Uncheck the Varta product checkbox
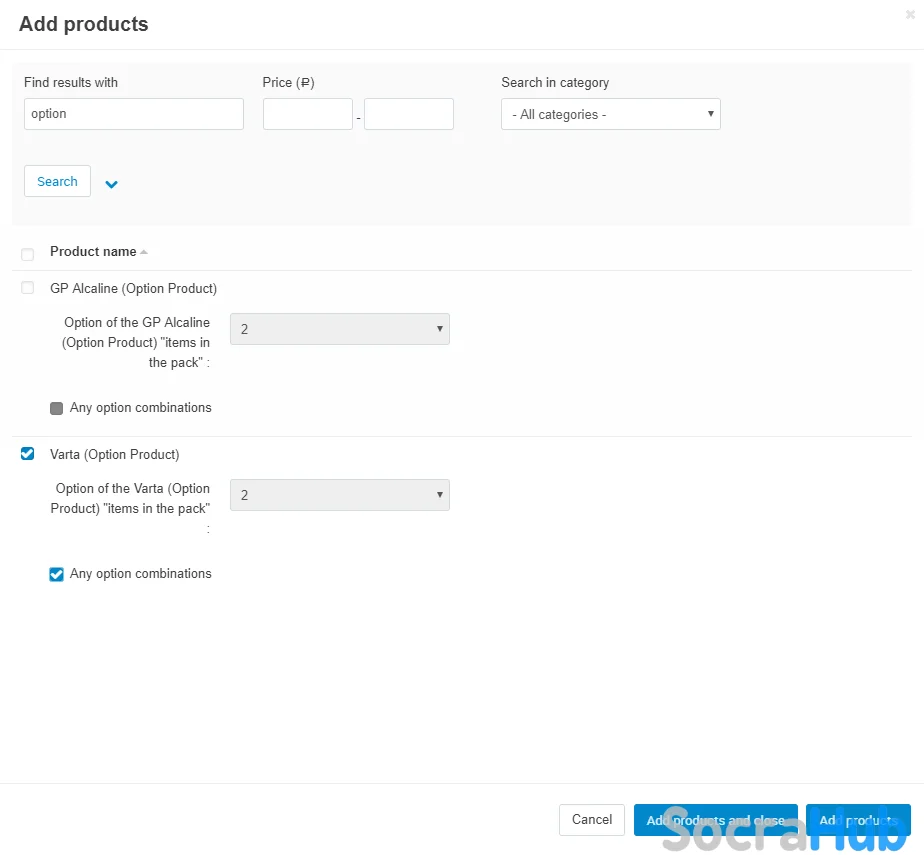 point(27,454)
